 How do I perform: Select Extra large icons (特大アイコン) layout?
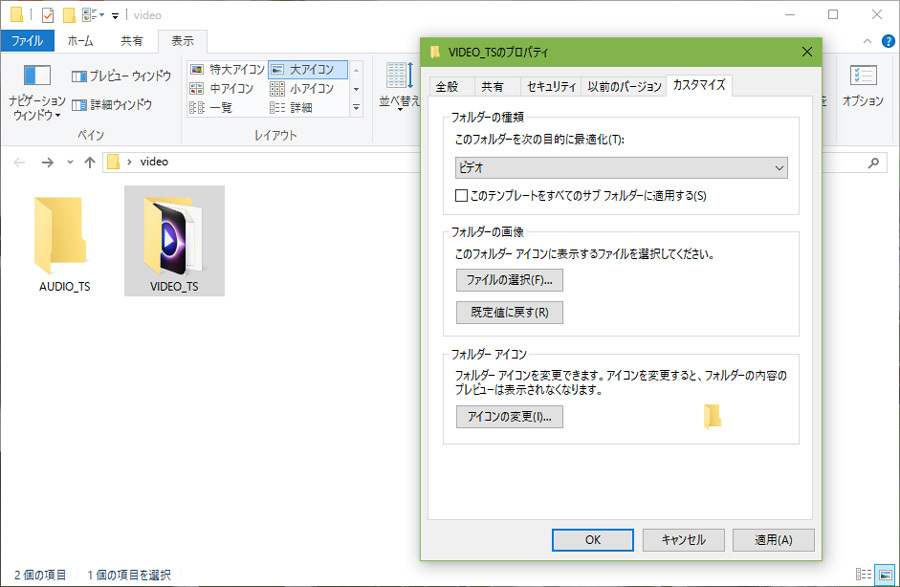point(226,70)
